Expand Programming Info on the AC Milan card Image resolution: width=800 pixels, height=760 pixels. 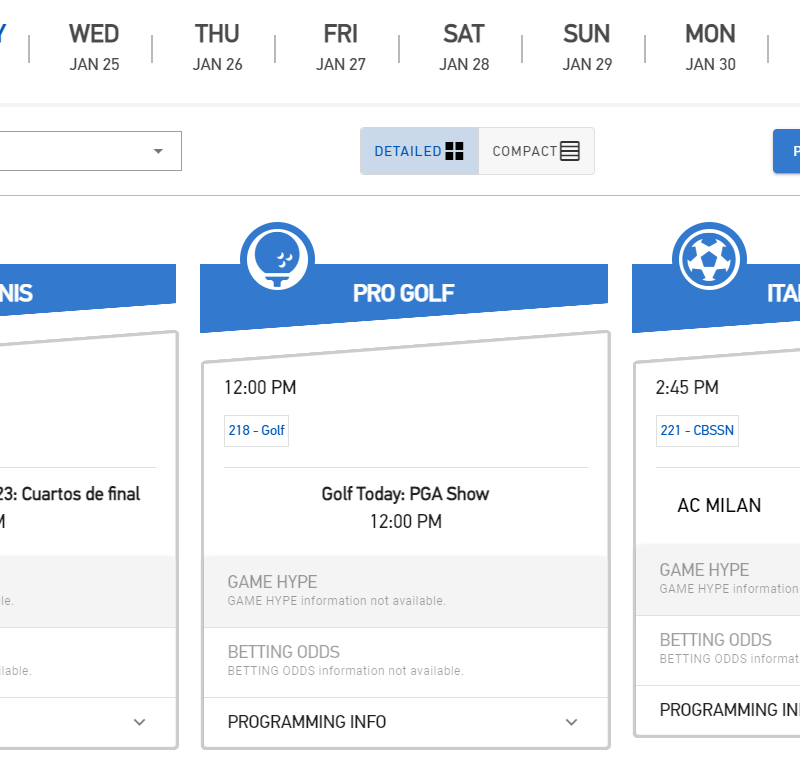tap(727, 710)
